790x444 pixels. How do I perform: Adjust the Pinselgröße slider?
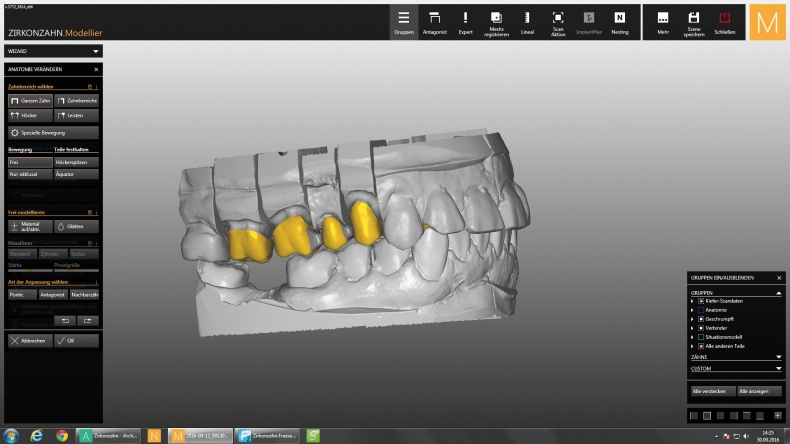point(77,271)
